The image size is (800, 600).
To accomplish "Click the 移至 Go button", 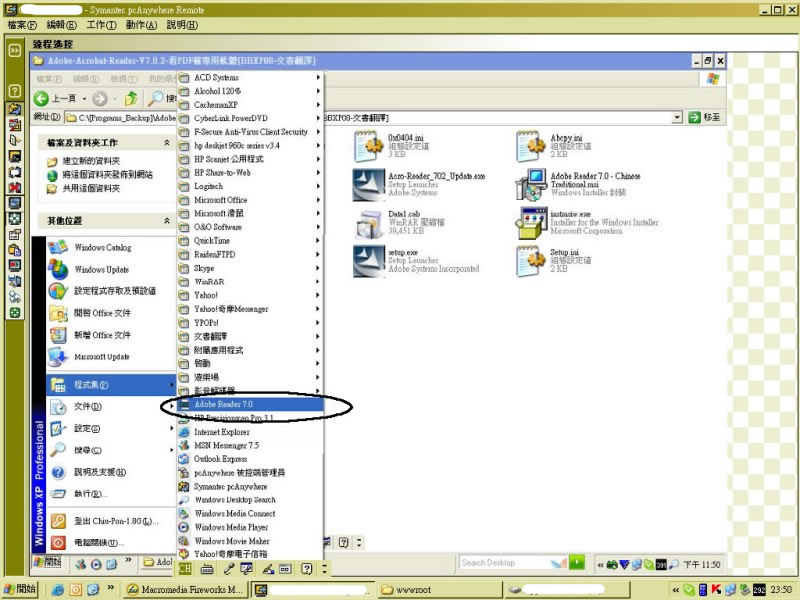I will point(705,117).
